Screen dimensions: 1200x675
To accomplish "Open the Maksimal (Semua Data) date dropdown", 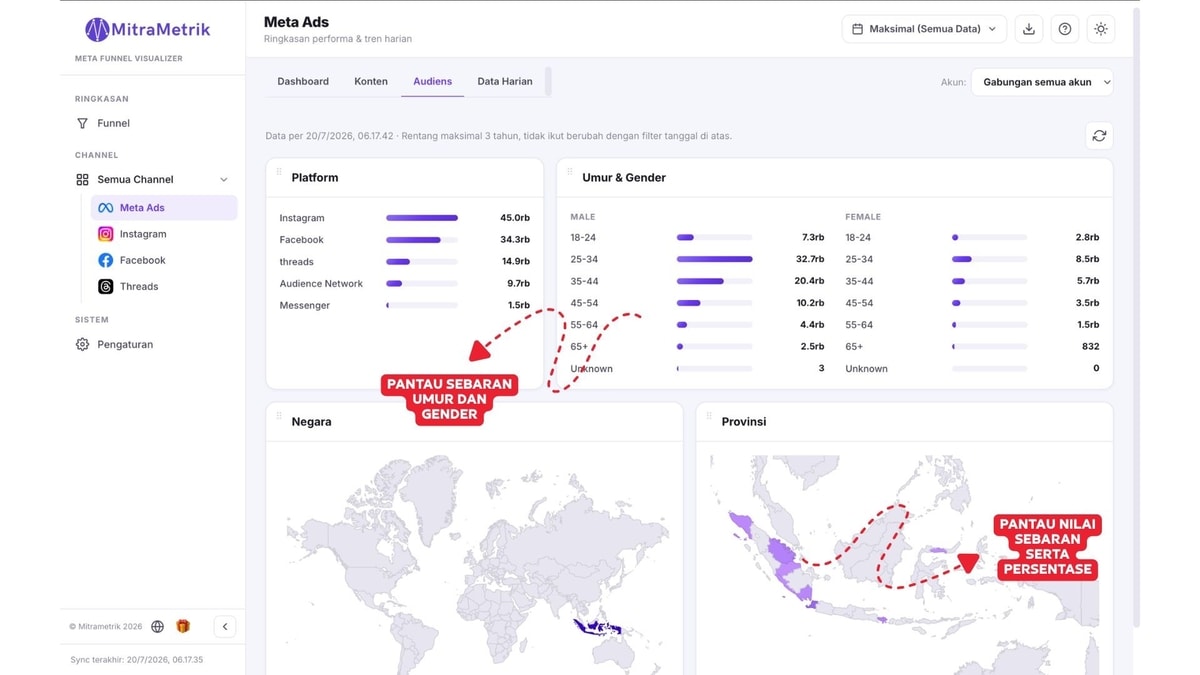I will coord(924,29).
